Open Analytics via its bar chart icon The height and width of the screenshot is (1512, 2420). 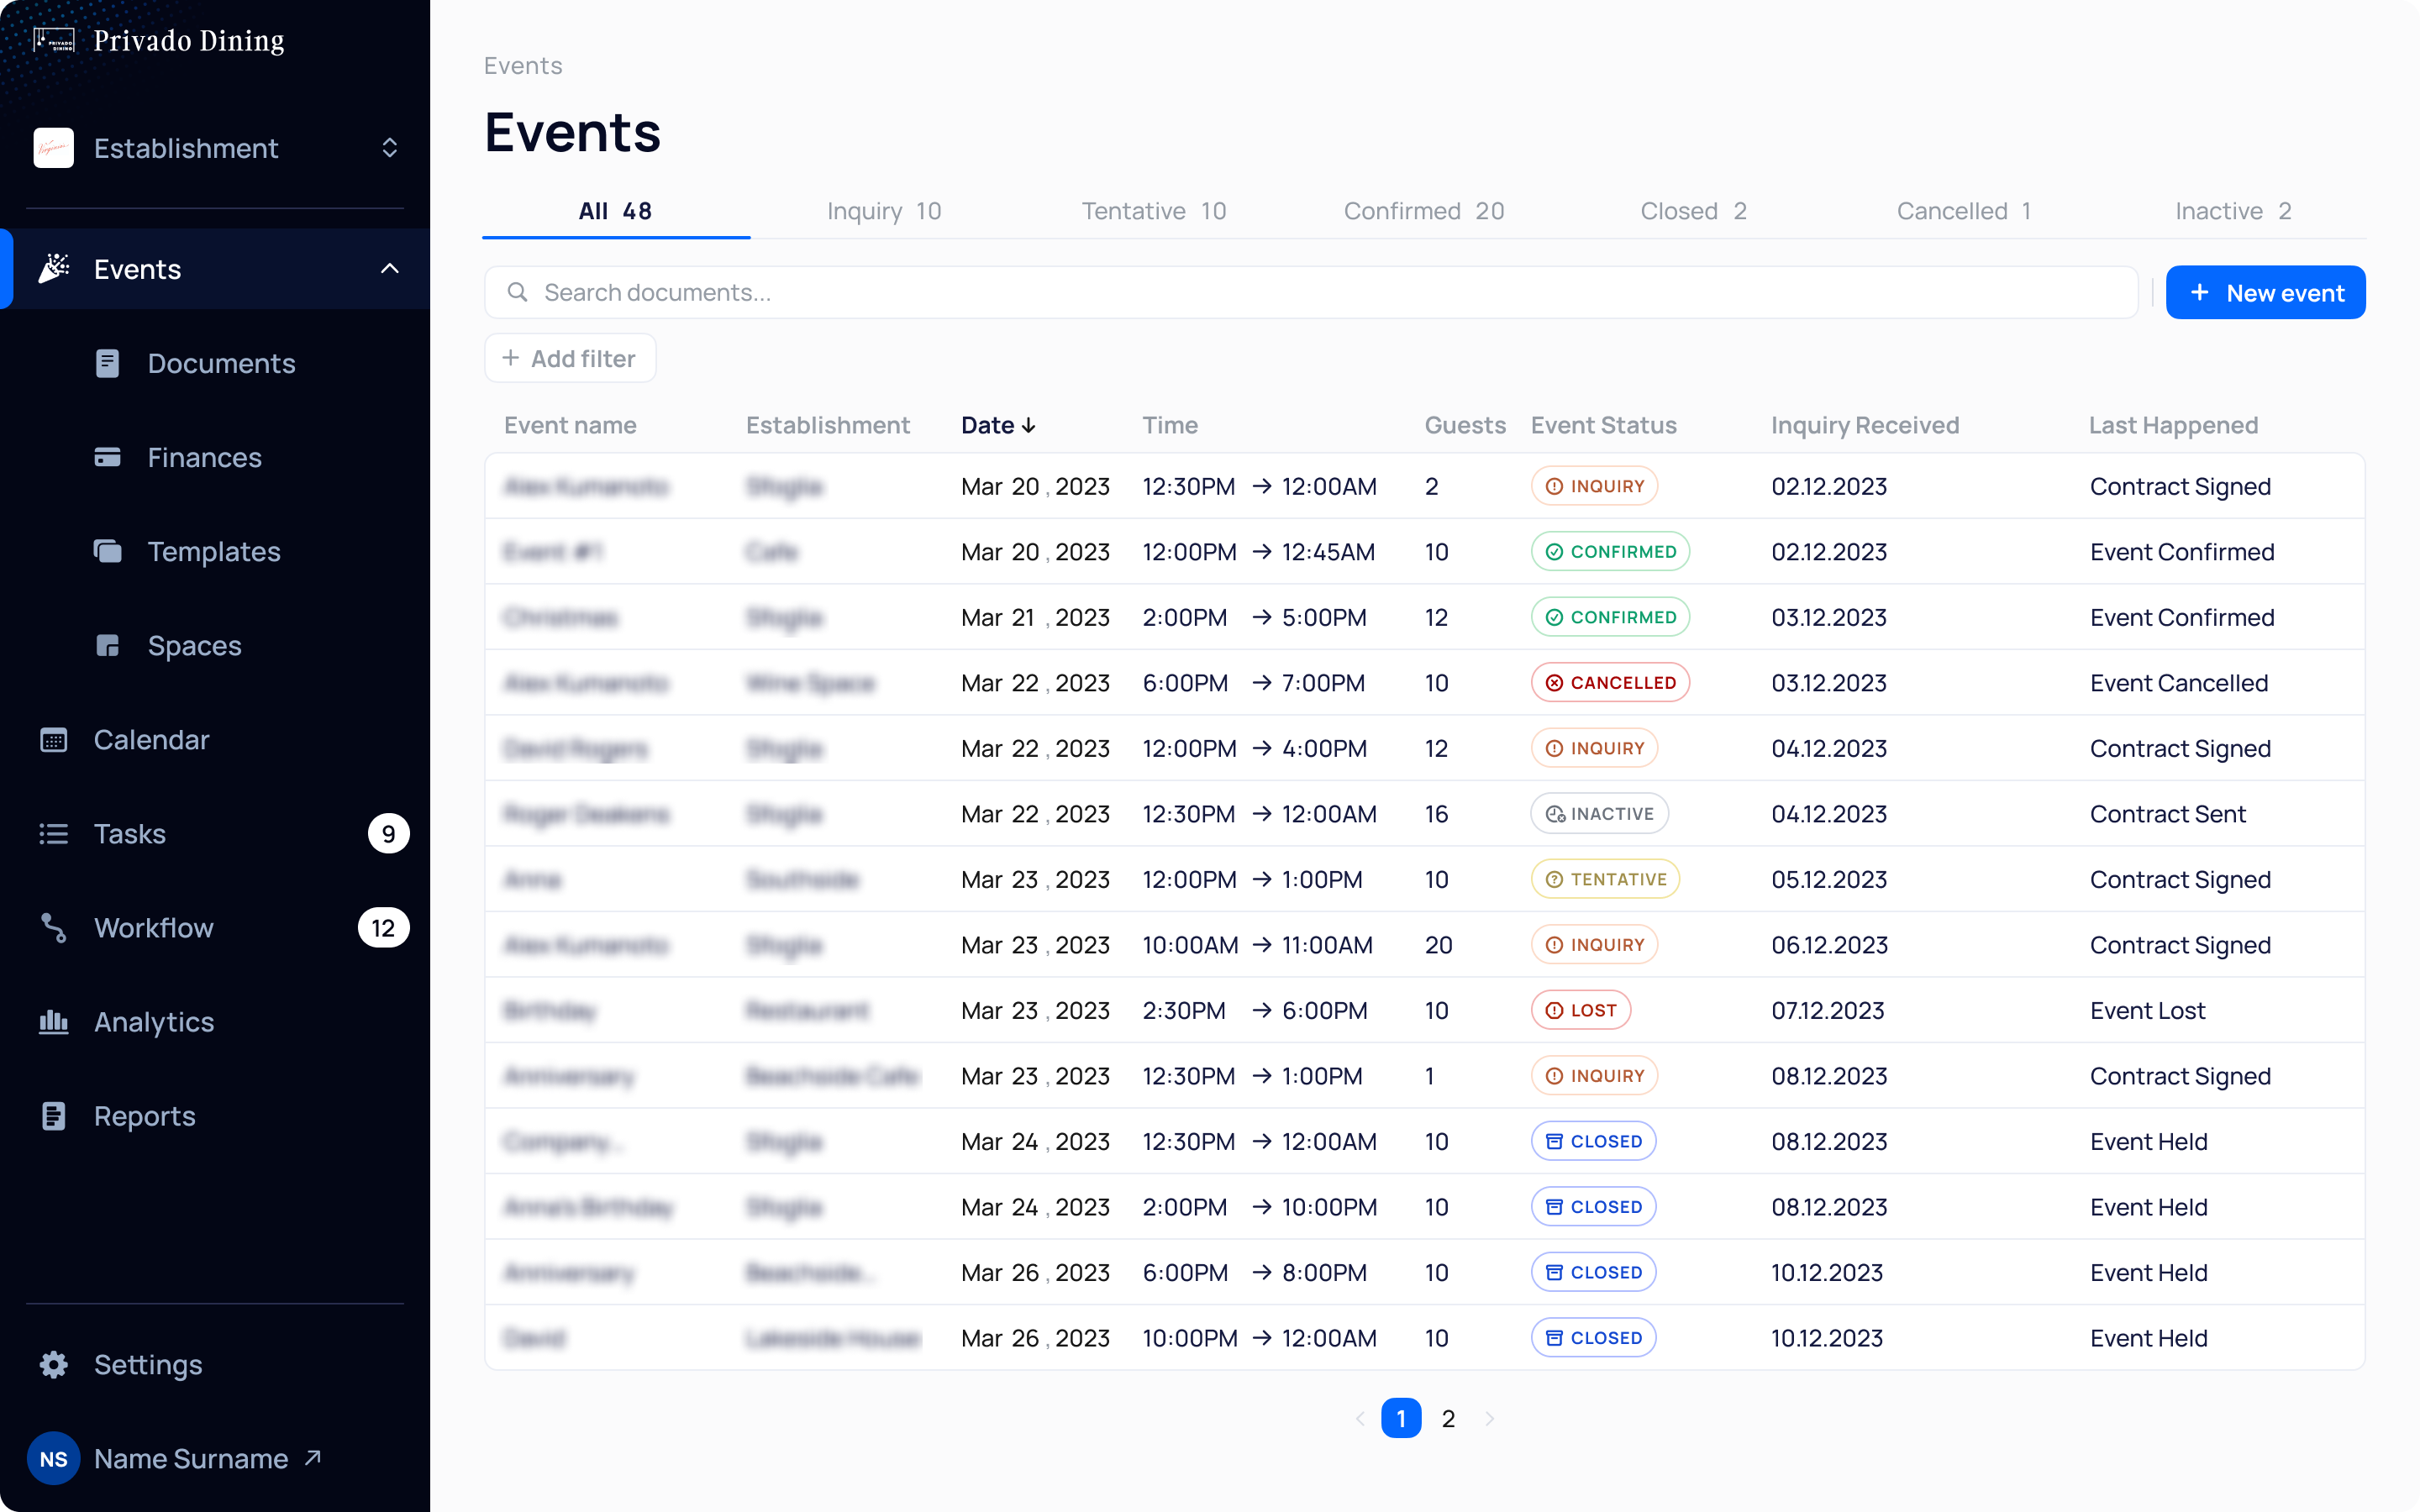pos(53,1021)
